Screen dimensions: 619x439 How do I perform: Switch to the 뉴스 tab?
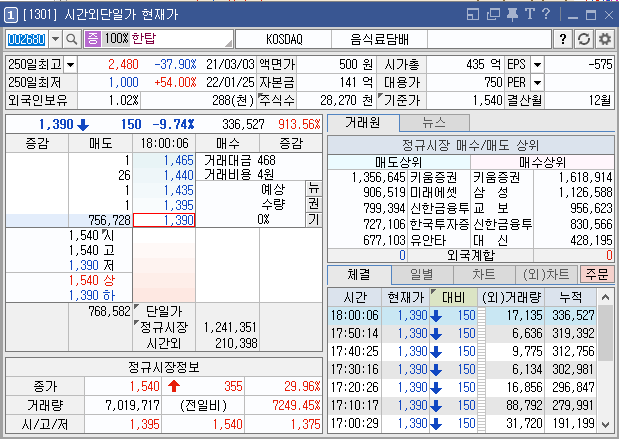coord(434,123)
